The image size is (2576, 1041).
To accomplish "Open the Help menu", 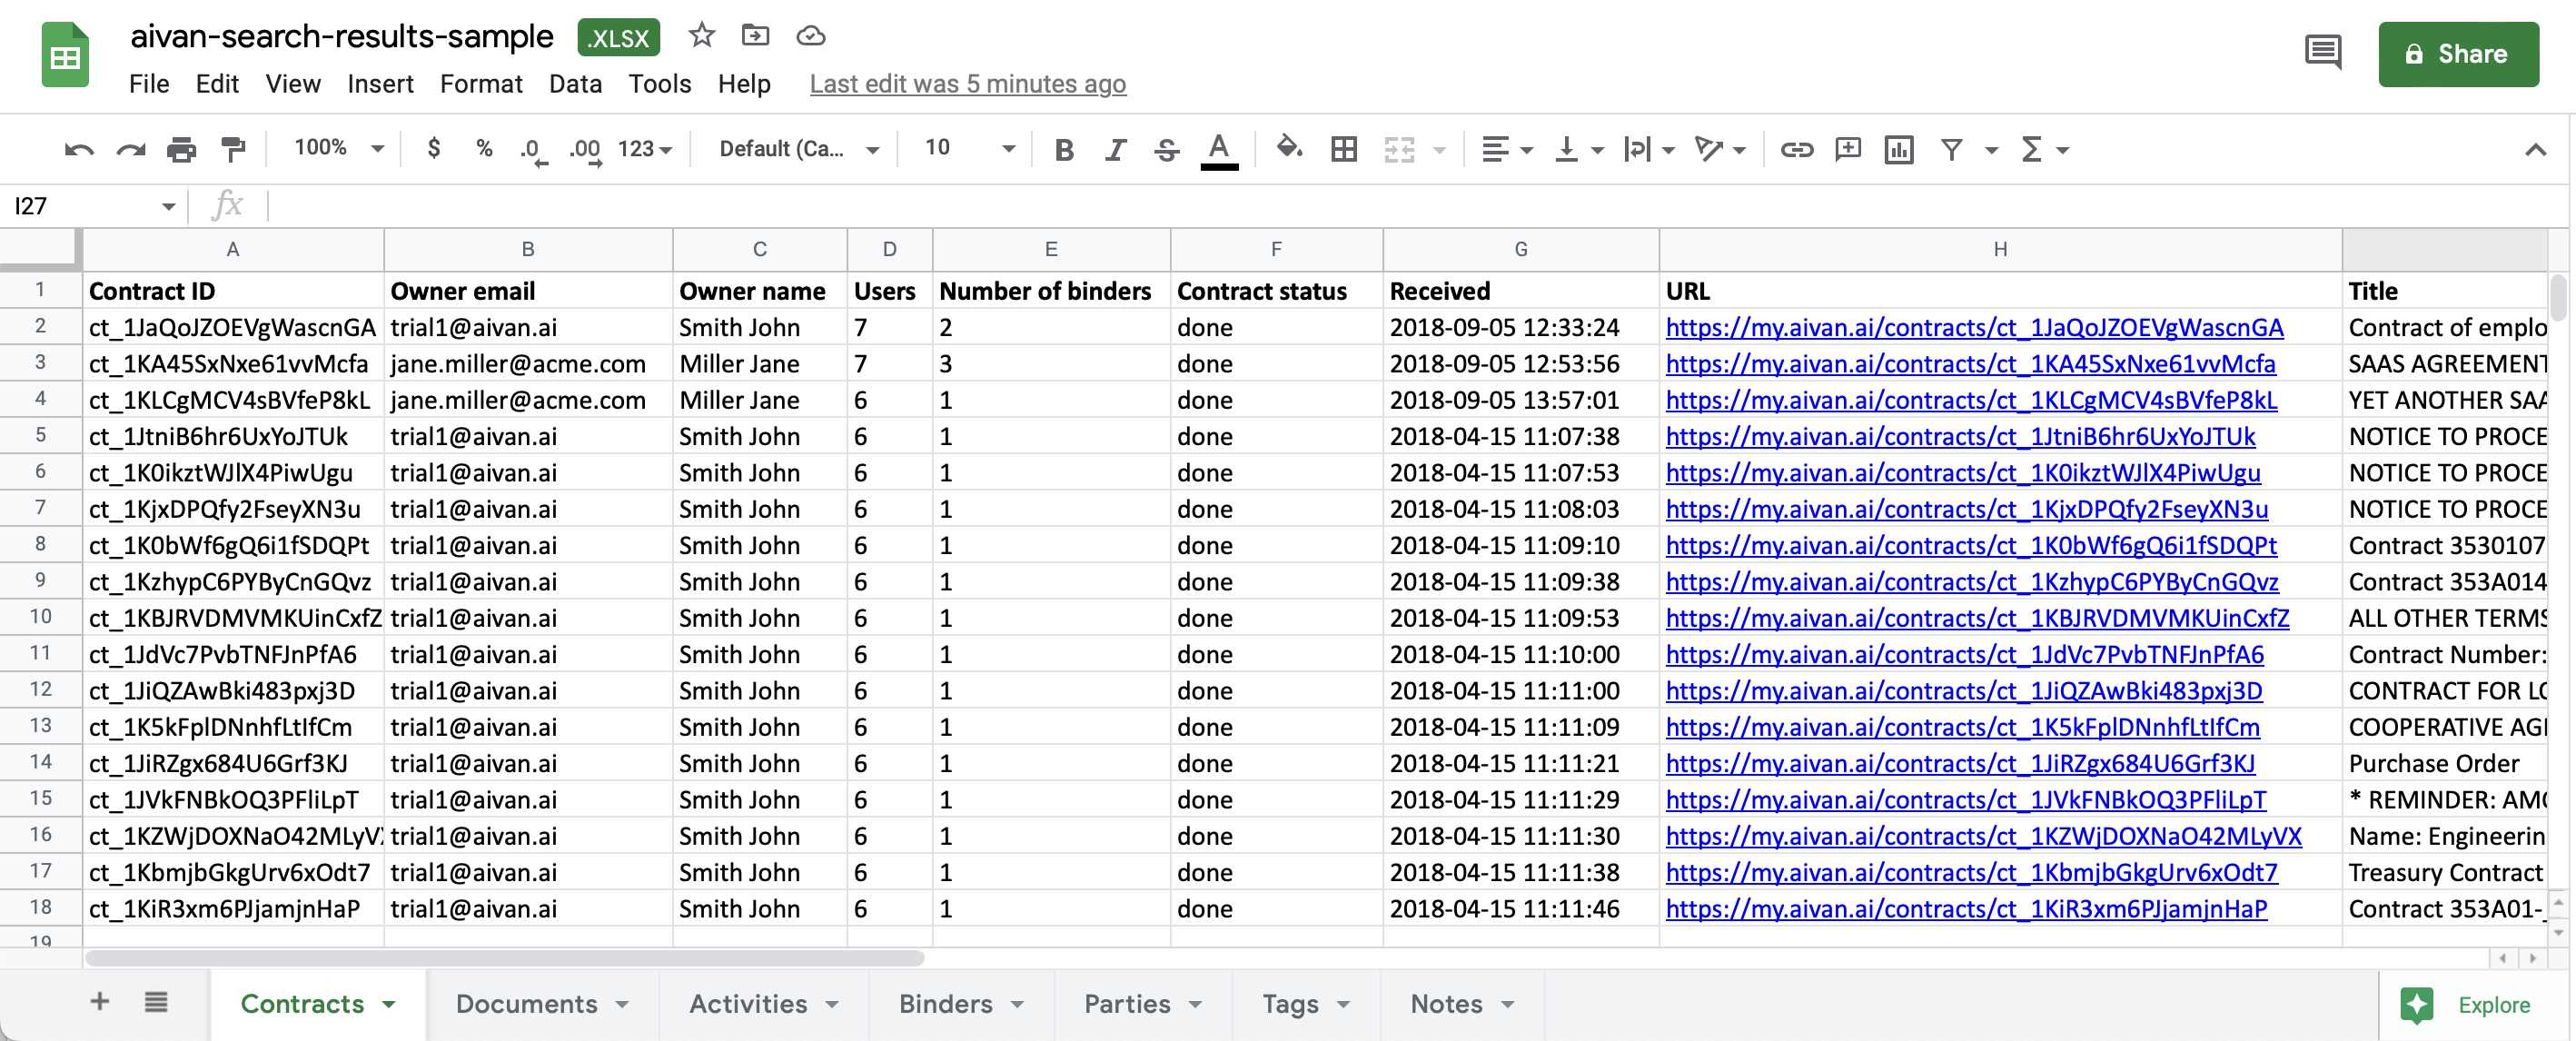I will click(744, 84).
